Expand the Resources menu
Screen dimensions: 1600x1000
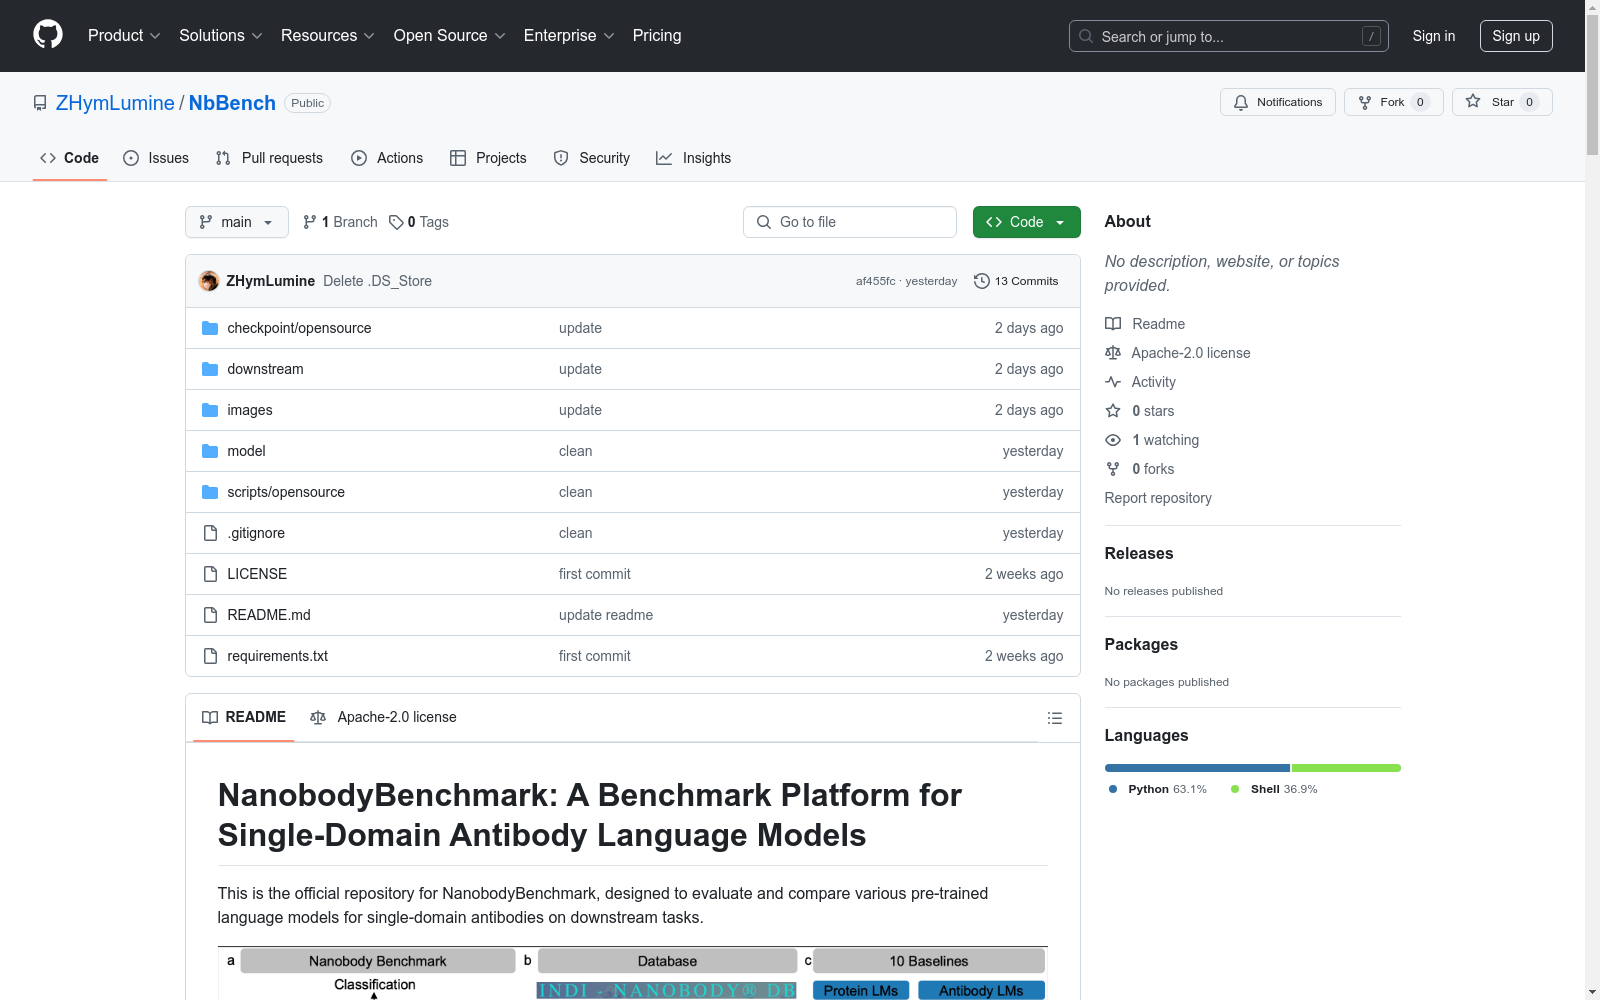point(328,36)
